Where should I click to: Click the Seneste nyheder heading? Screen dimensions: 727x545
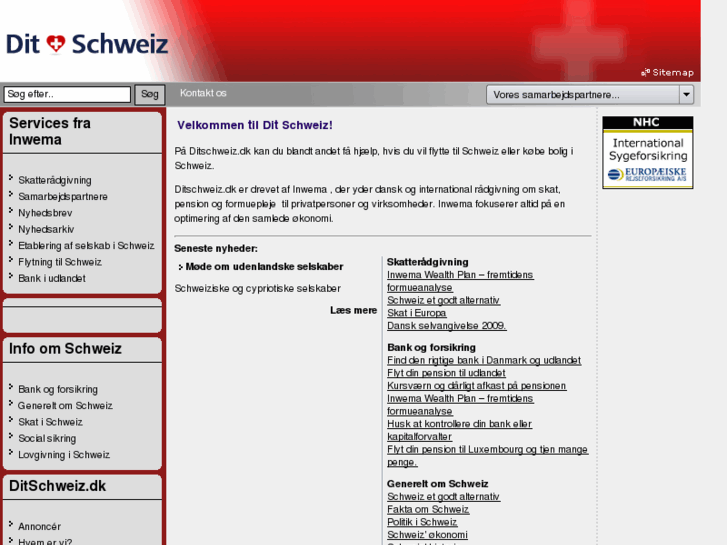point(216,249)
